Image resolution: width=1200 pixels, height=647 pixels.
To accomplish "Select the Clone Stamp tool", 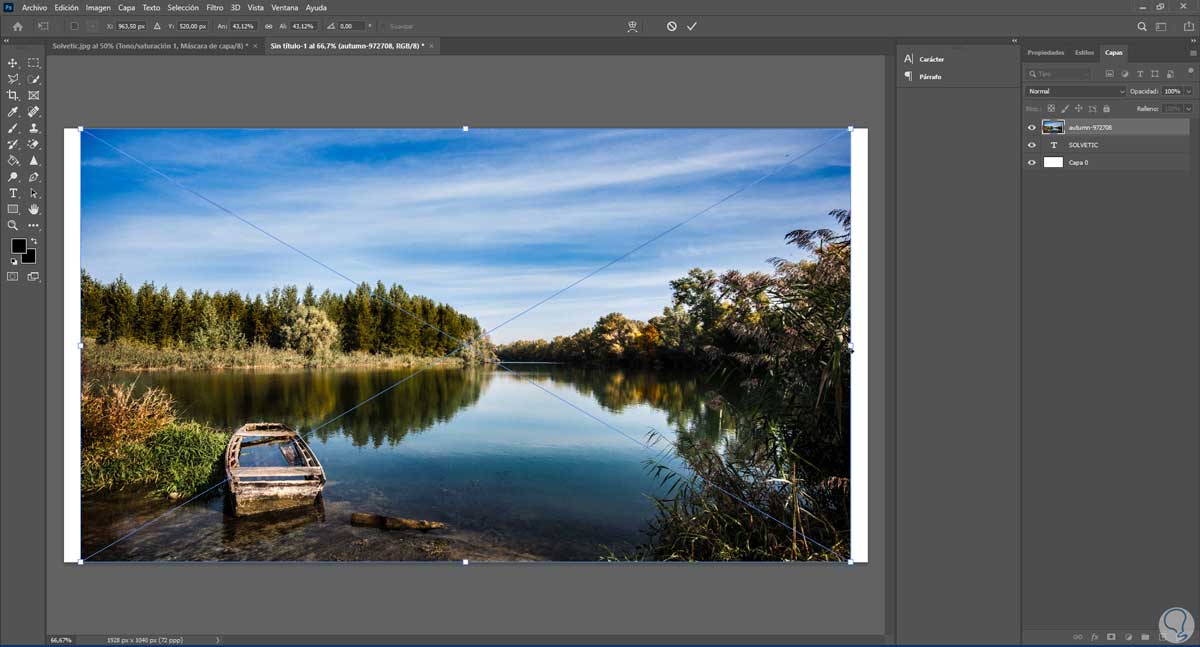I will pos(34,128).
